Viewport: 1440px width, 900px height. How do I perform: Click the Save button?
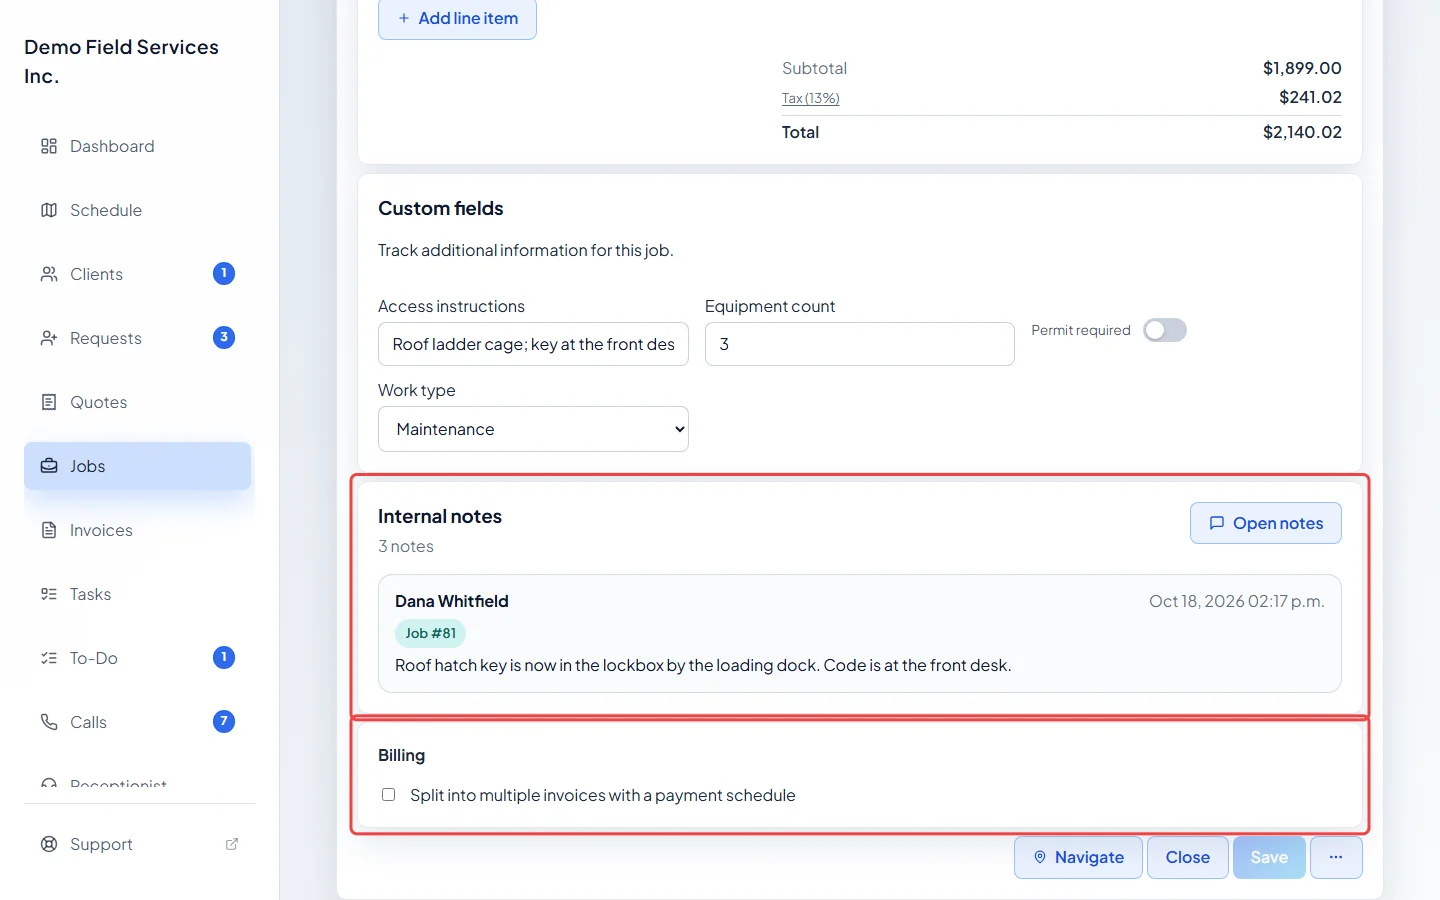(x=1269, y=857)
